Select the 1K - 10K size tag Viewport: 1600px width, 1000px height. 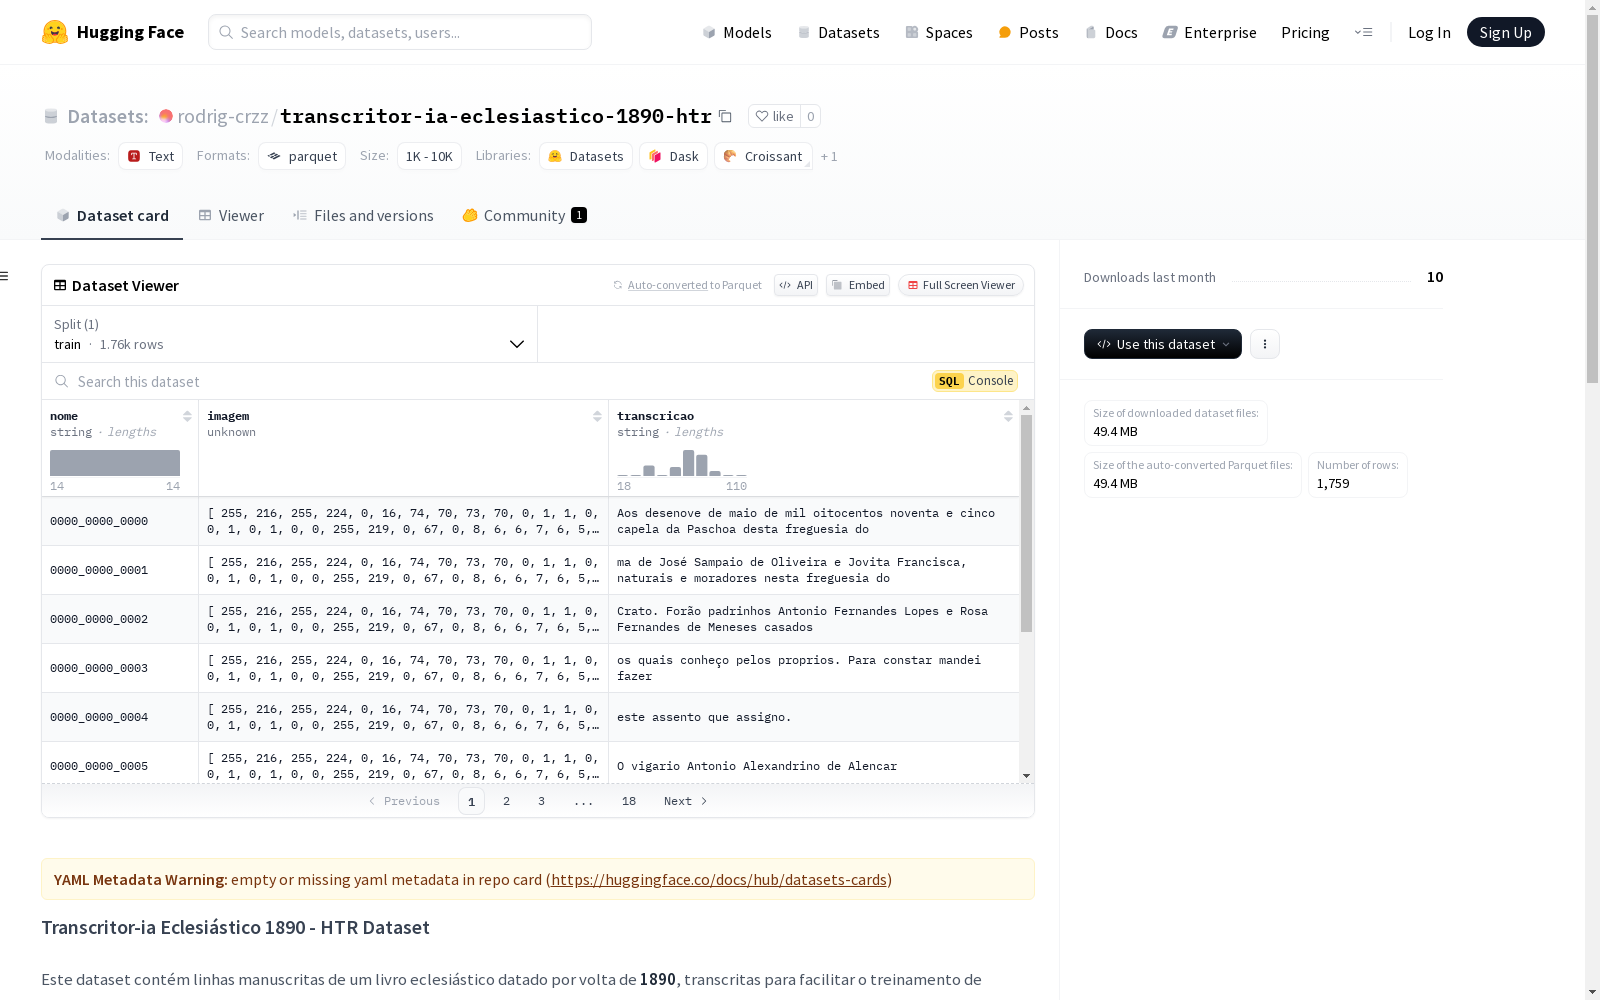[x=429, y=156]
